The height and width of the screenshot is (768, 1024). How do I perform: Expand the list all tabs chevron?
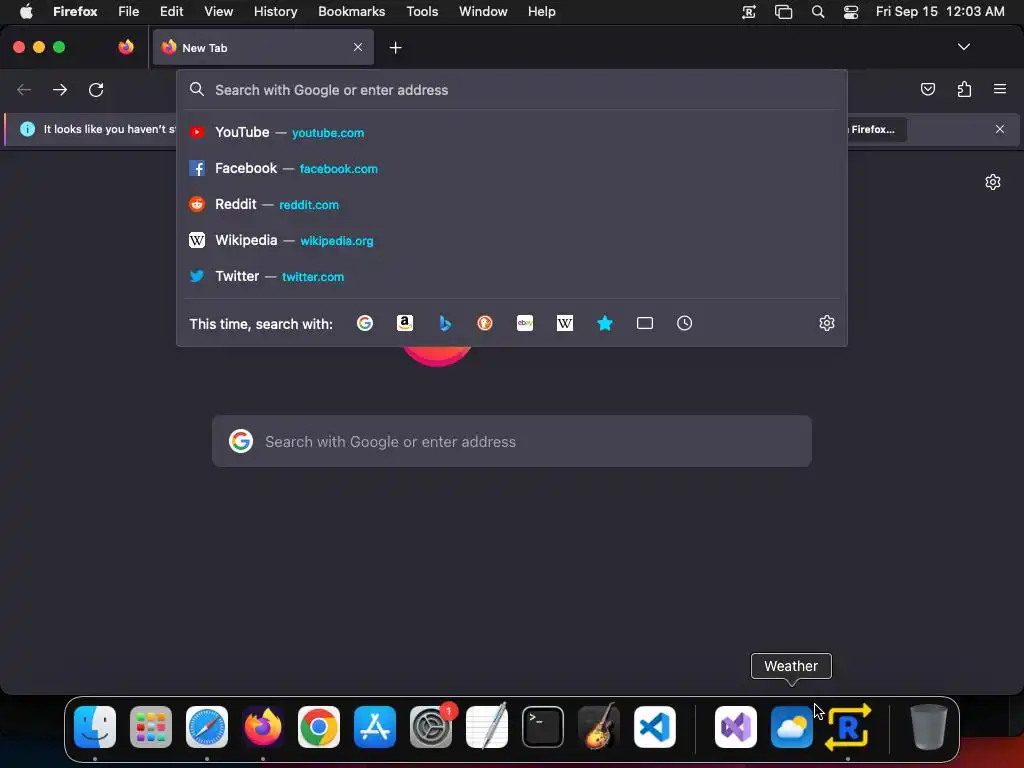tap(964, 47)
